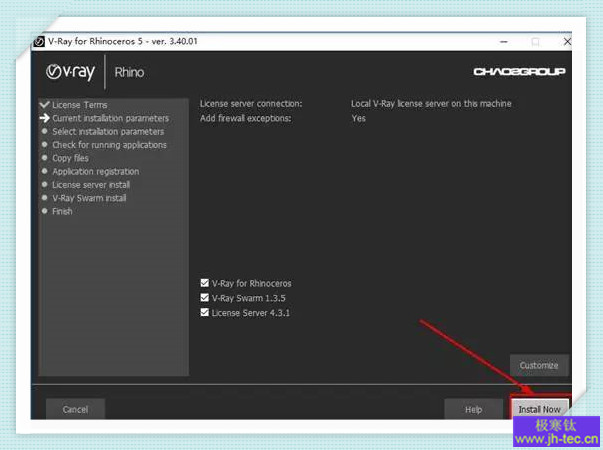Uncheck V-Ray for Rhinoceros component

point(205,283)
